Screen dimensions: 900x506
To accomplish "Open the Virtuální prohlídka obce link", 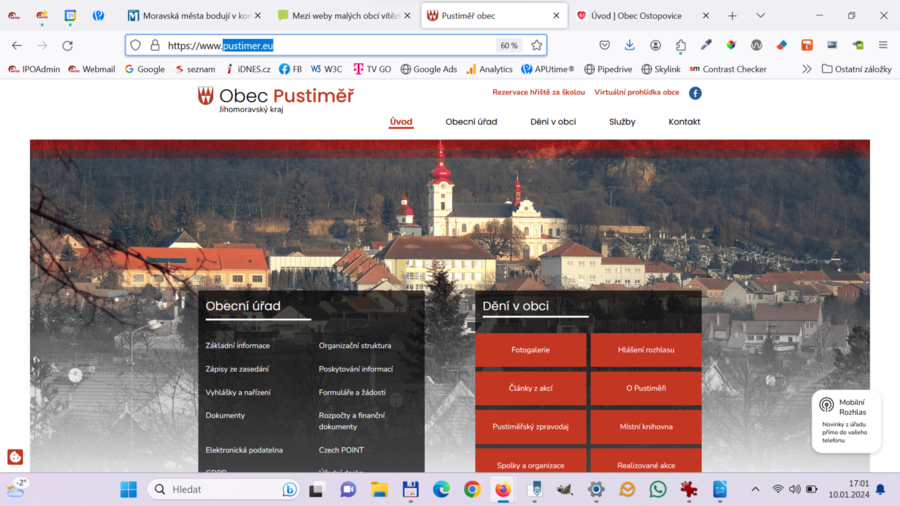I will (636, 92).
